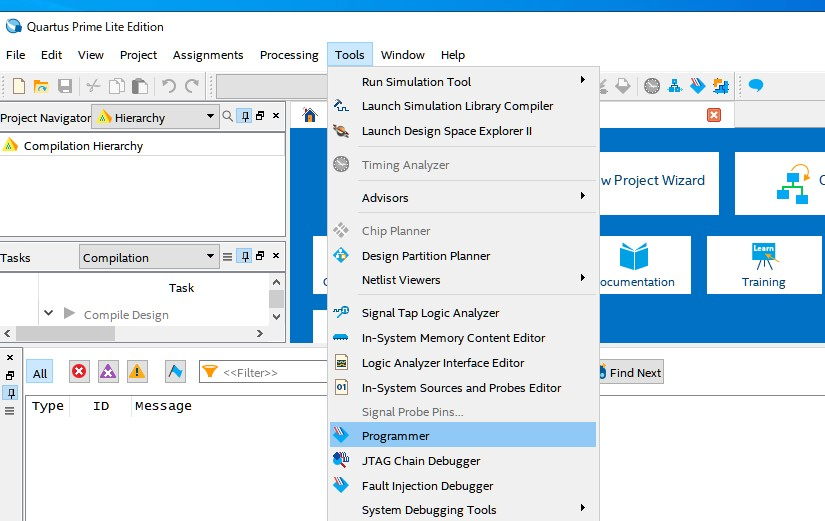825x521 pixels.
Task: Click the message Filter input field
Action: (263, 373)
